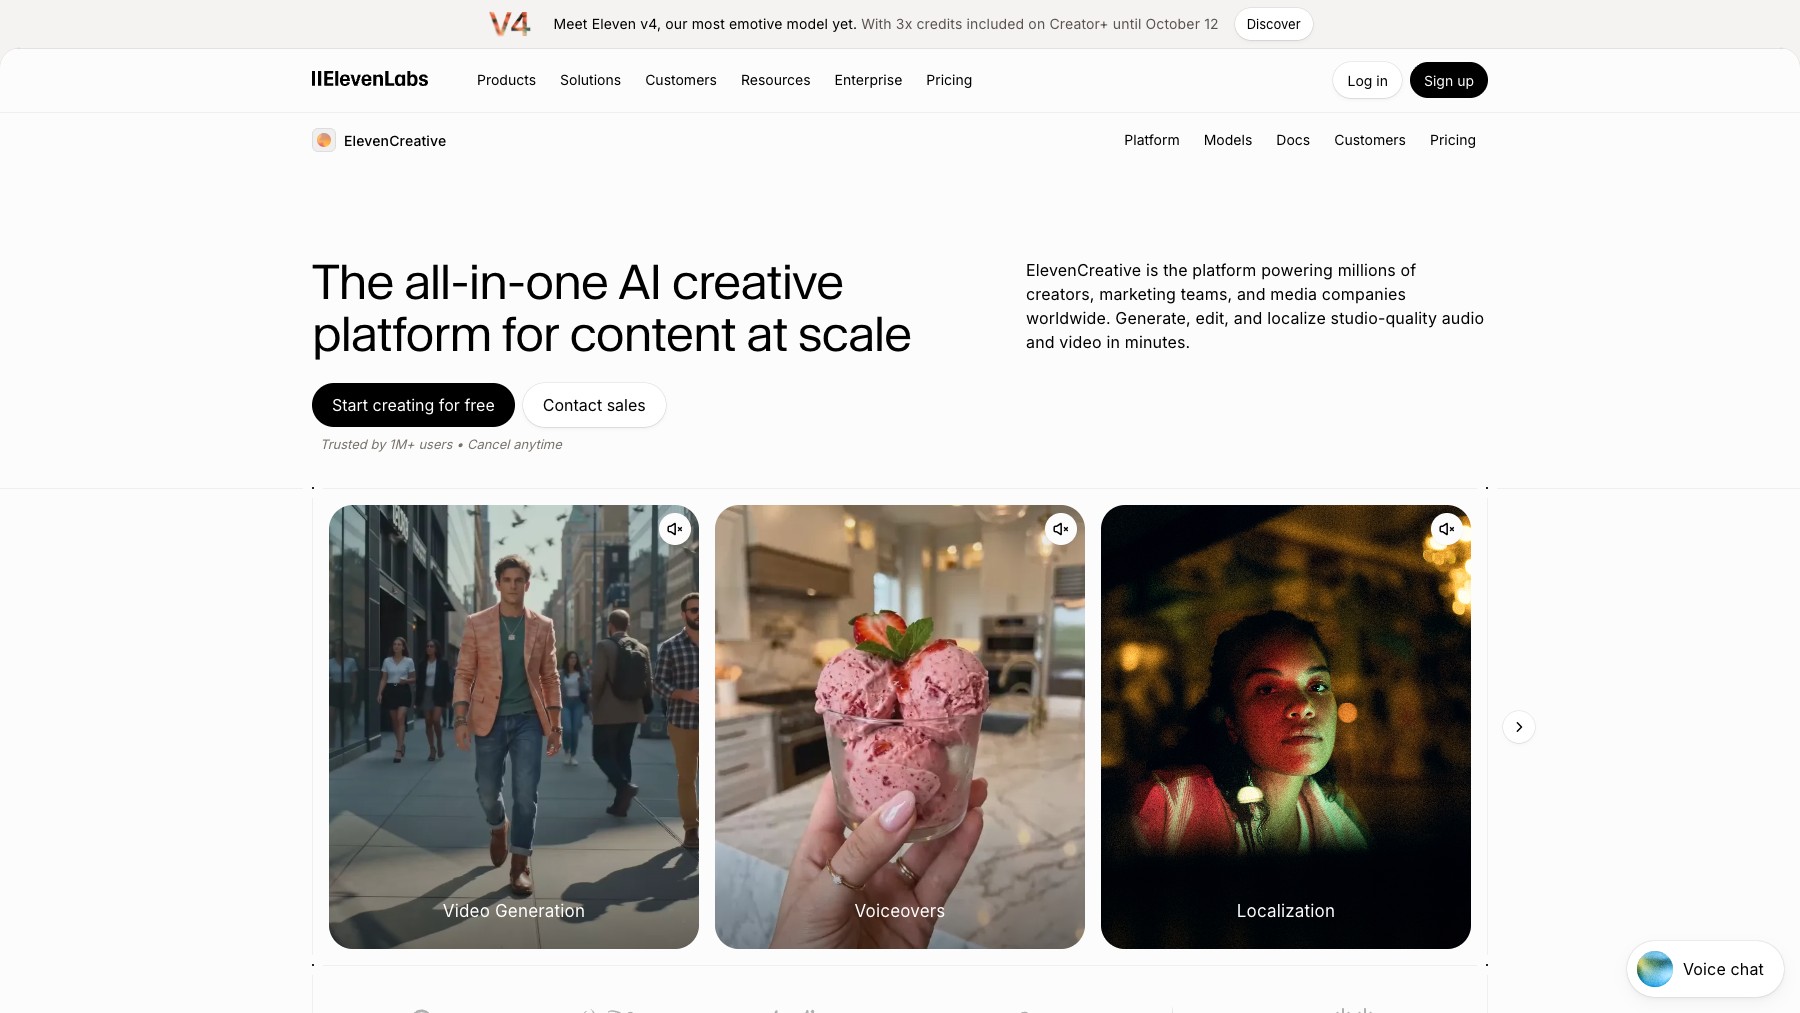Viewport: 1800px width, 1013px height.
Task: Open Pricing in the top navigation
Action: coord(949,80)
